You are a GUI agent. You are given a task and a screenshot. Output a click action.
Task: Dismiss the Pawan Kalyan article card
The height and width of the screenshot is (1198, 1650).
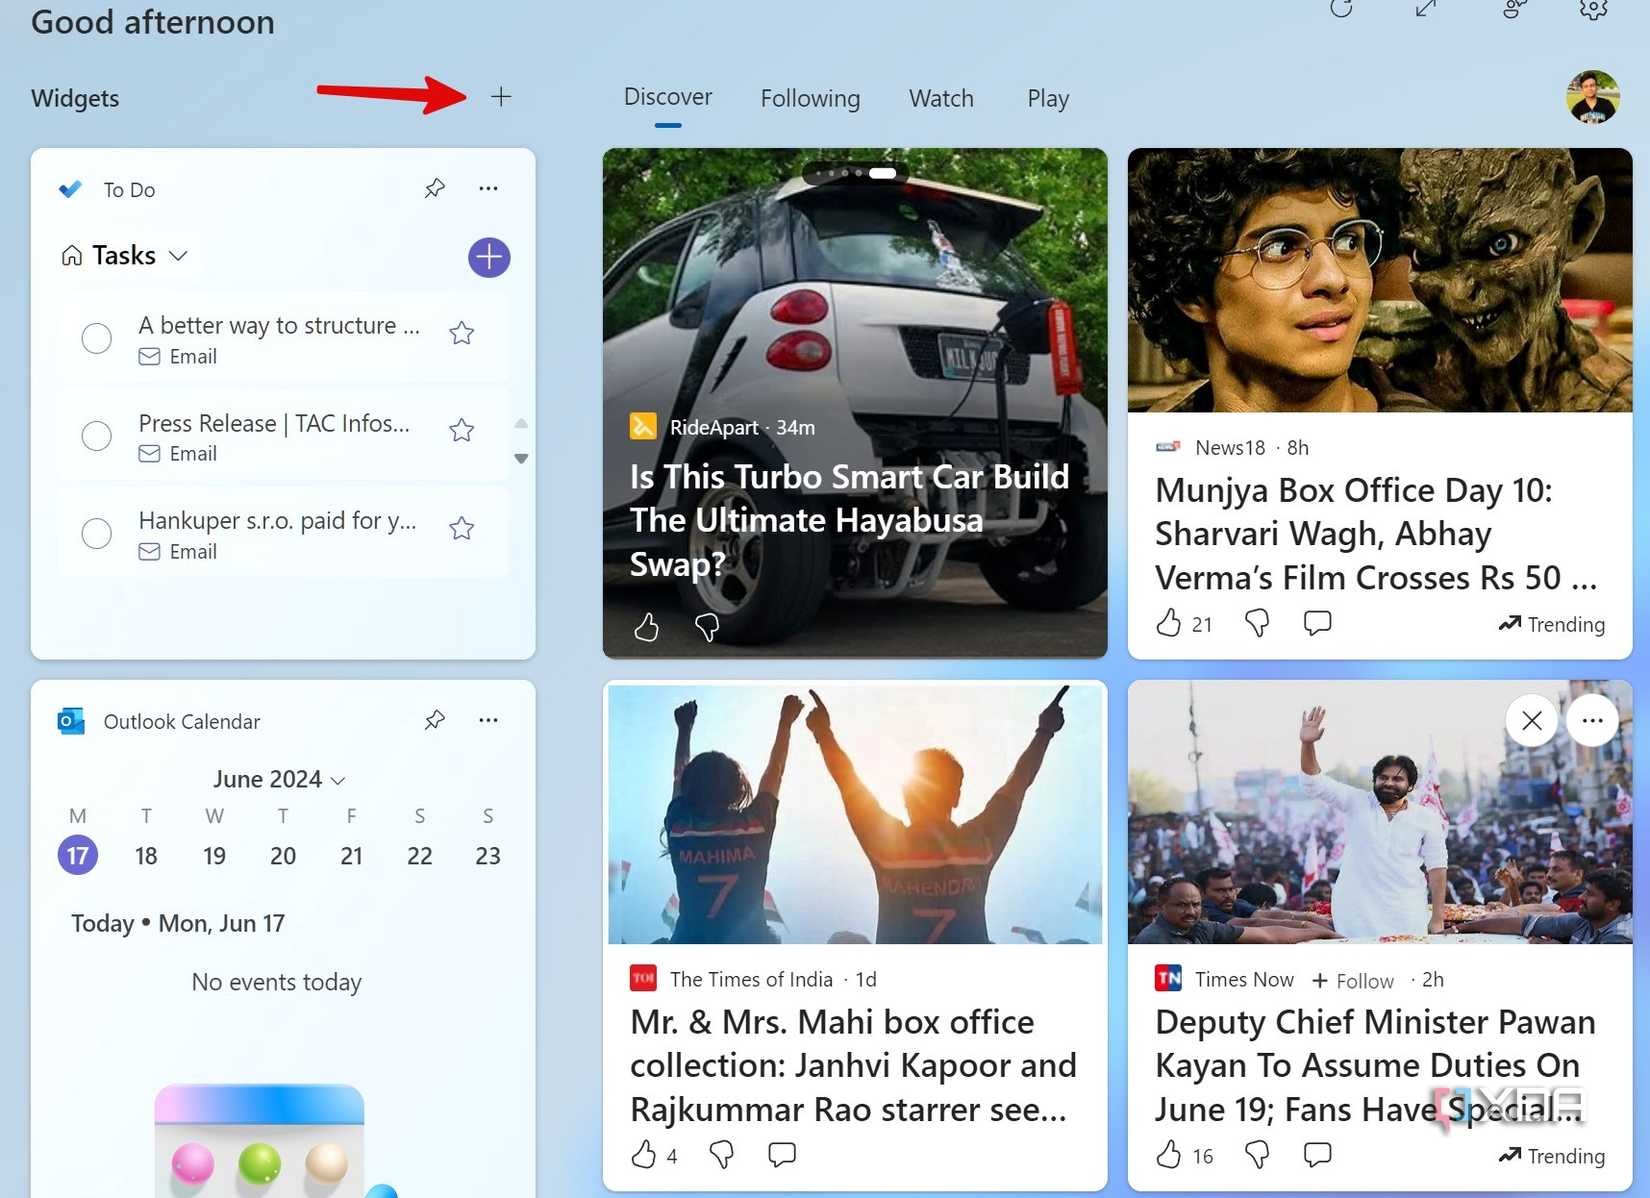point(1531,720)
